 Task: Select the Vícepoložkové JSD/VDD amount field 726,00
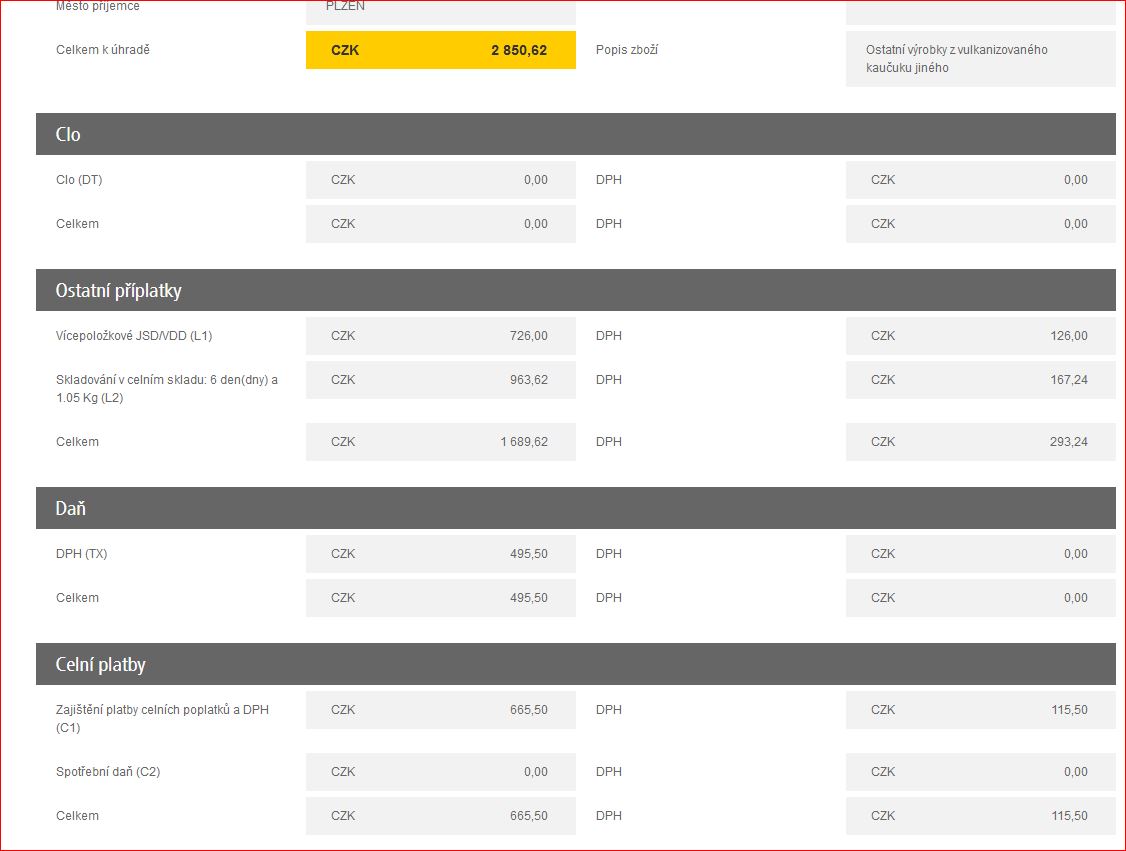coord(440,336)
